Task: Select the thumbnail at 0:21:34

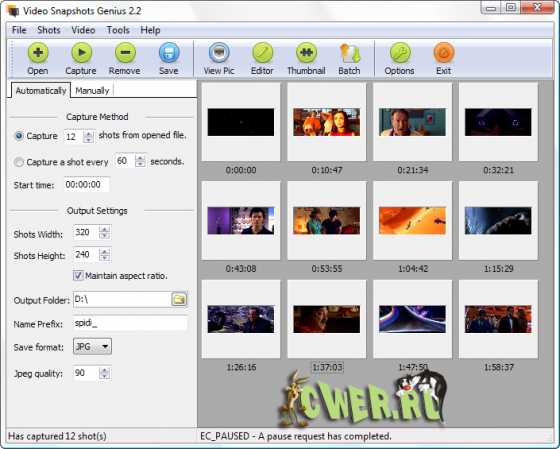Action: [412, 122]
